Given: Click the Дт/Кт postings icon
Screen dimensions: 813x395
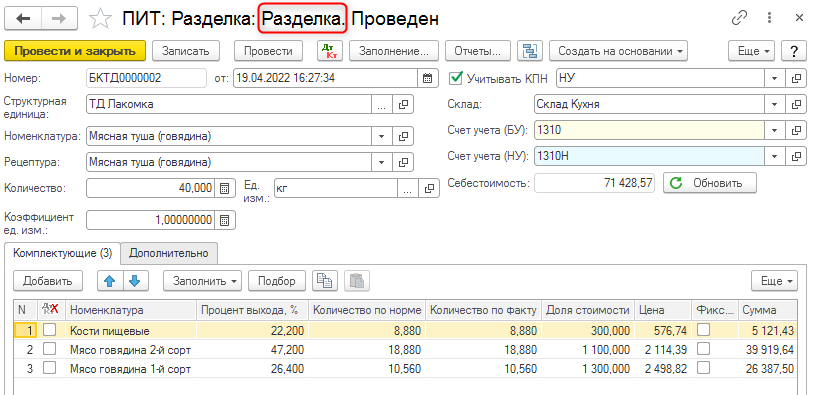Looking at the screenshot, I should click(330, 51).
